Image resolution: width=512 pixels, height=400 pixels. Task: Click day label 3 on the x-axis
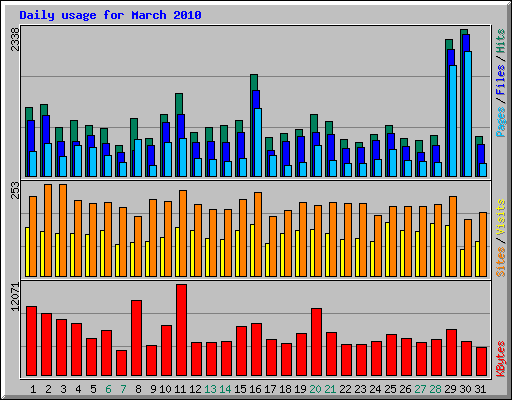pos(63,389)
